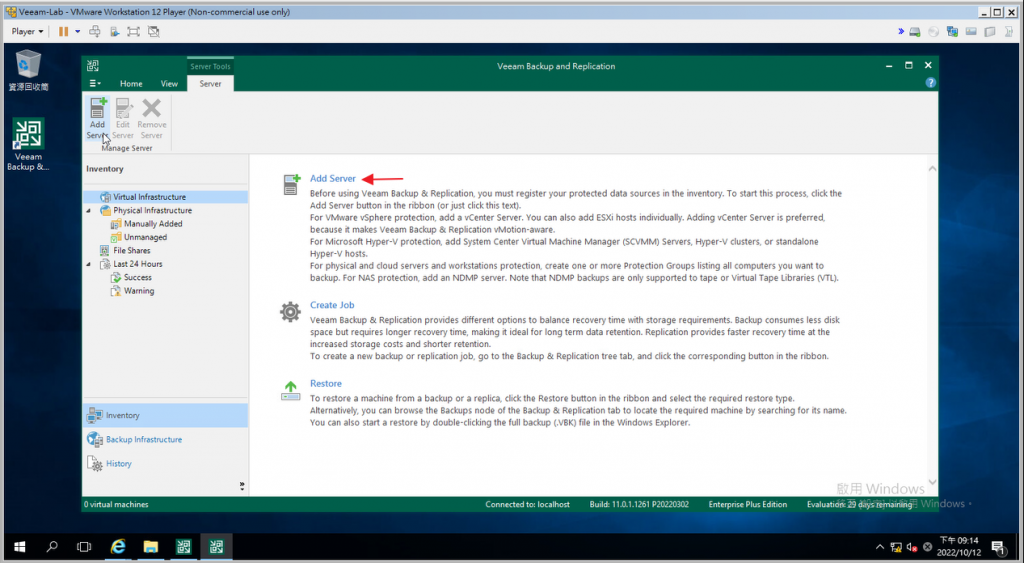1024x563 pixels.
Task: Select the Server ribbon tab
Action: point(210,84)
